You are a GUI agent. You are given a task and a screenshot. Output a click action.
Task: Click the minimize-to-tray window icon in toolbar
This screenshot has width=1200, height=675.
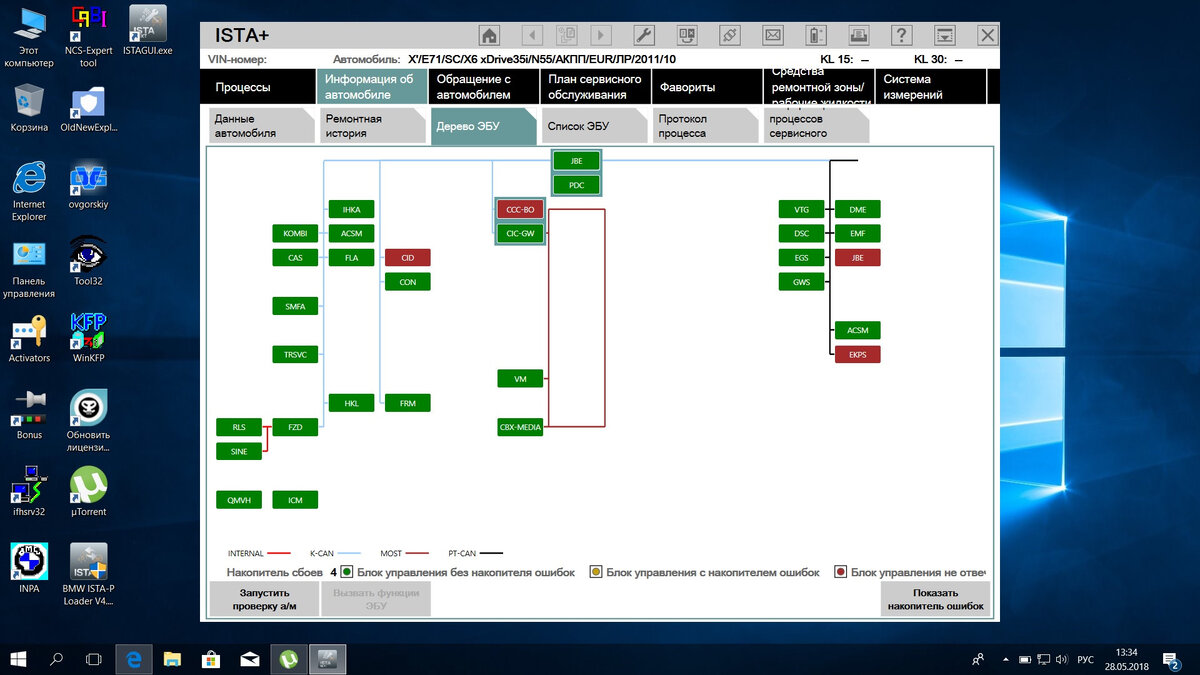click(944, 35)
